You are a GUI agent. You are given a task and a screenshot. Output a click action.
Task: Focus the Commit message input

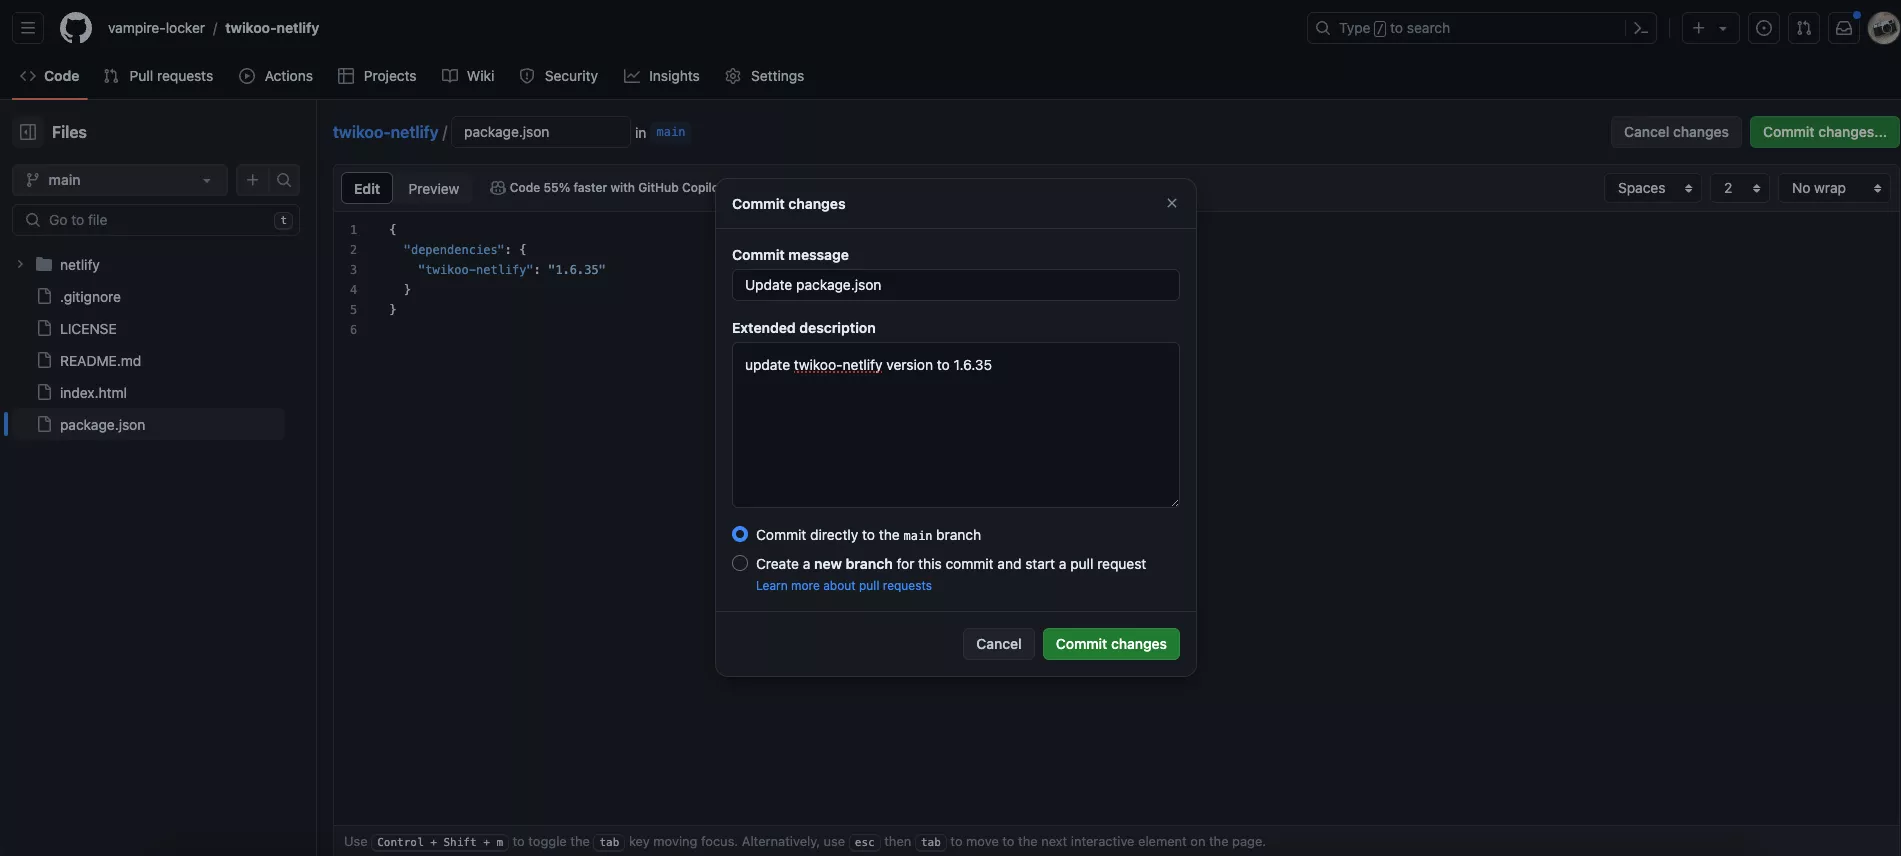coord(956,285)
